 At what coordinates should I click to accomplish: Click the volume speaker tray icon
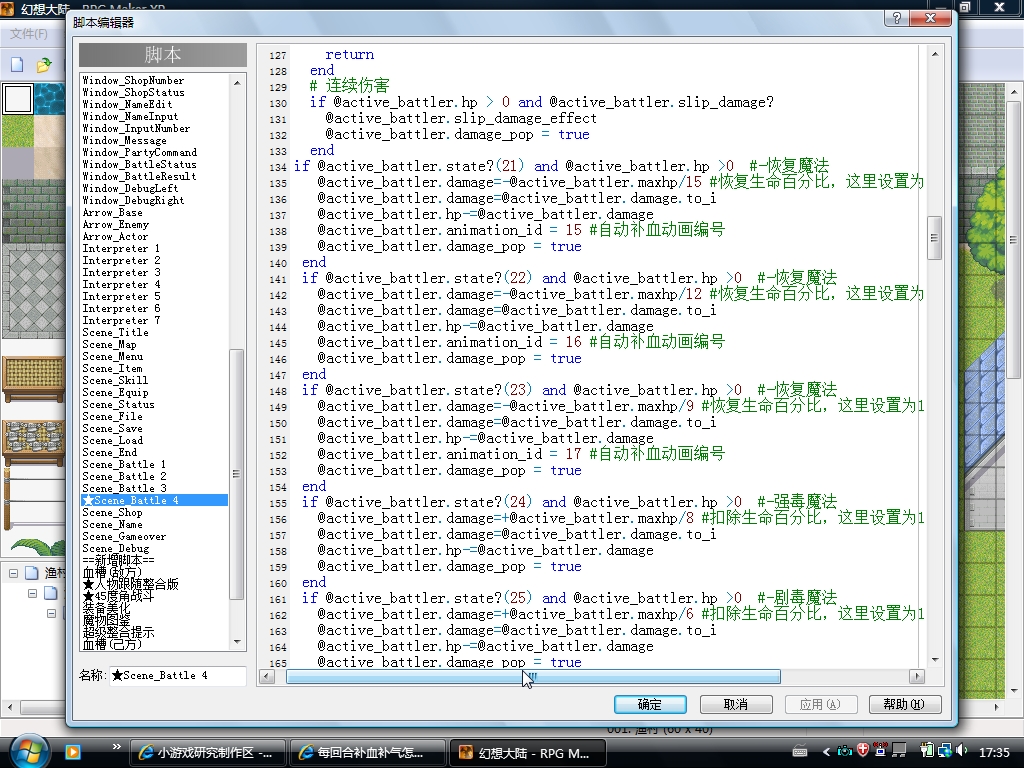[x=962, y=751]
